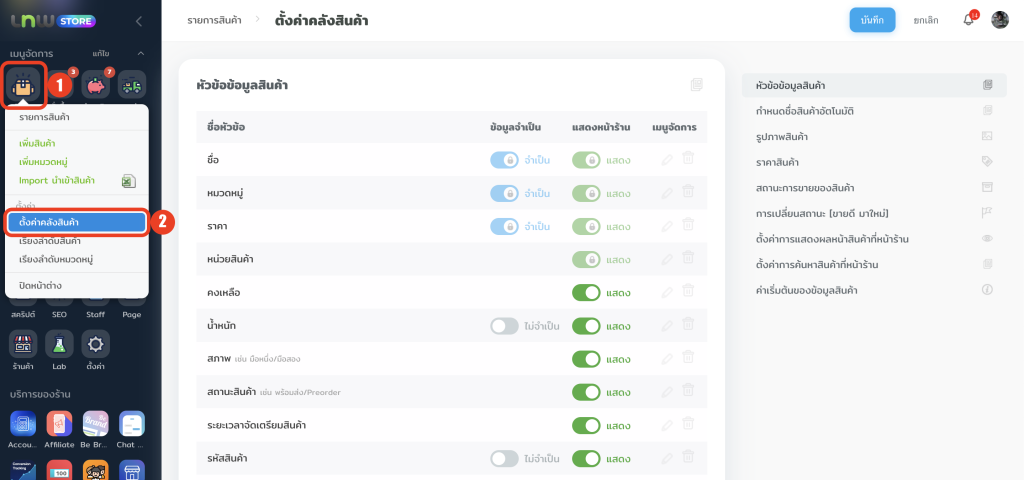Viewport: 1024px width, 480px height.
Task: Collapse the sidebar with the left chevron
Action: (x=138, y=20)
